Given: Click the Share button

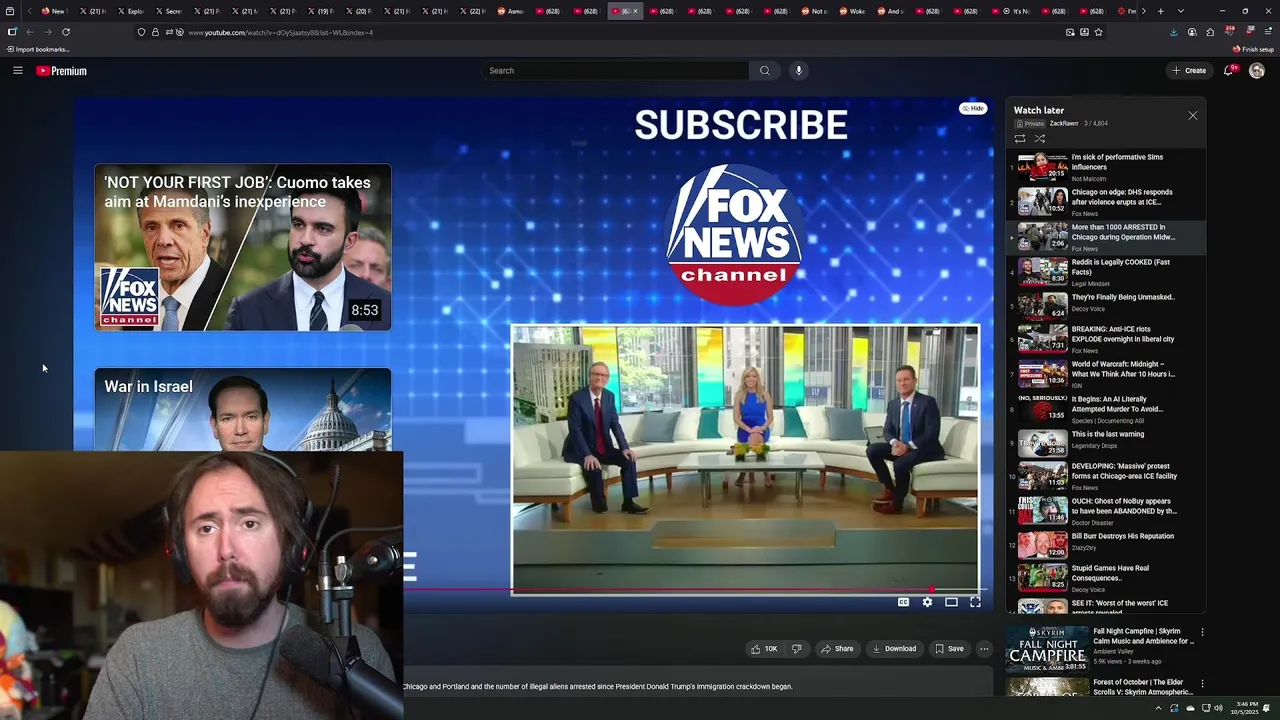Looking at the screenshot, I should pyautogui.click(x=837, y=648).
